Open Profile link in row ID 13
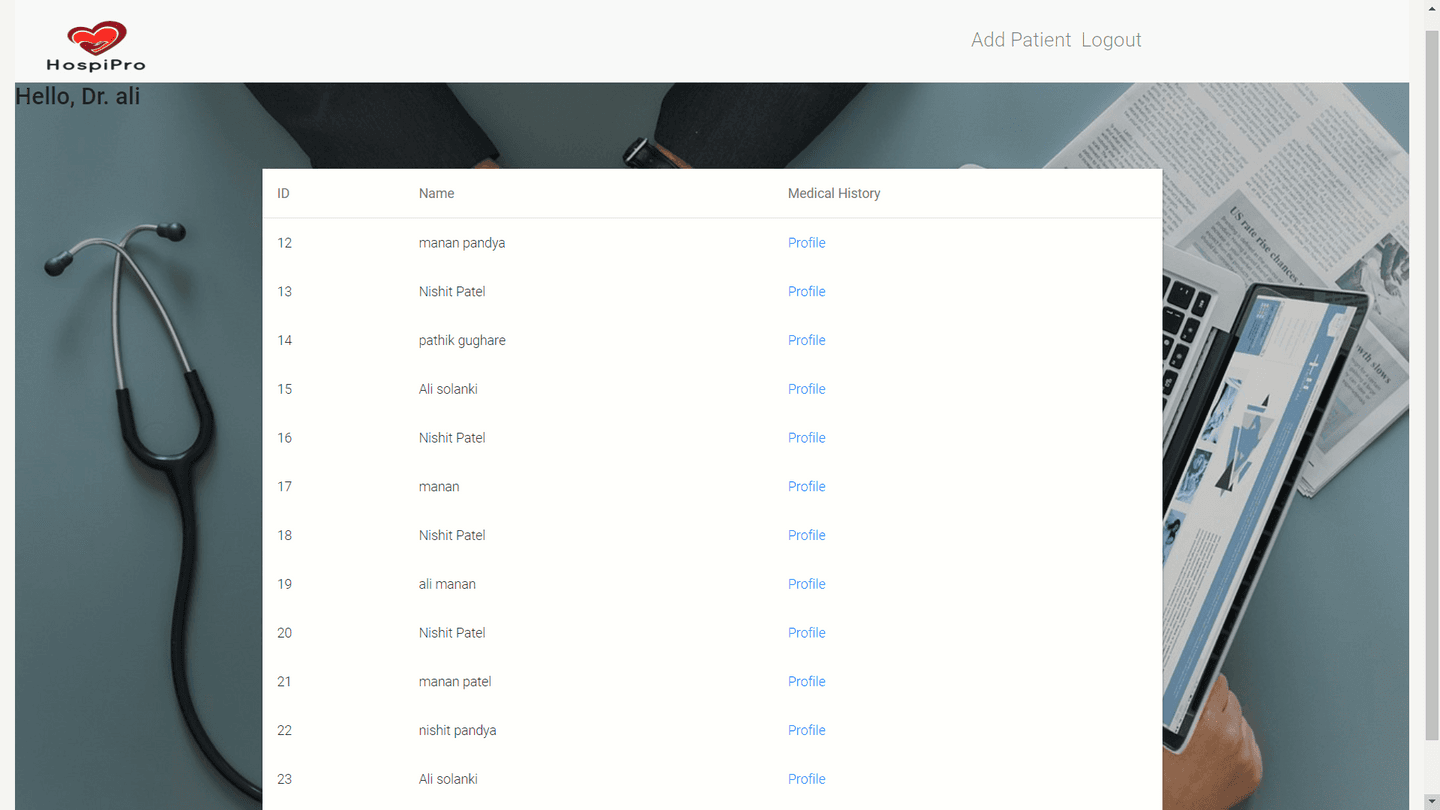1440x810 pixels. tap(806, 292)
